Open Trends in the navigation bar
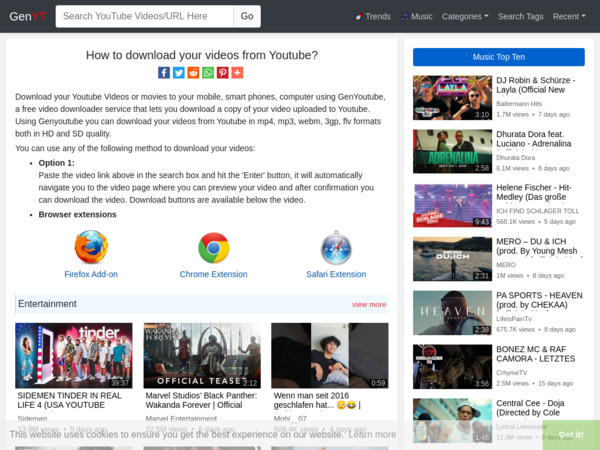 point(373,16)
